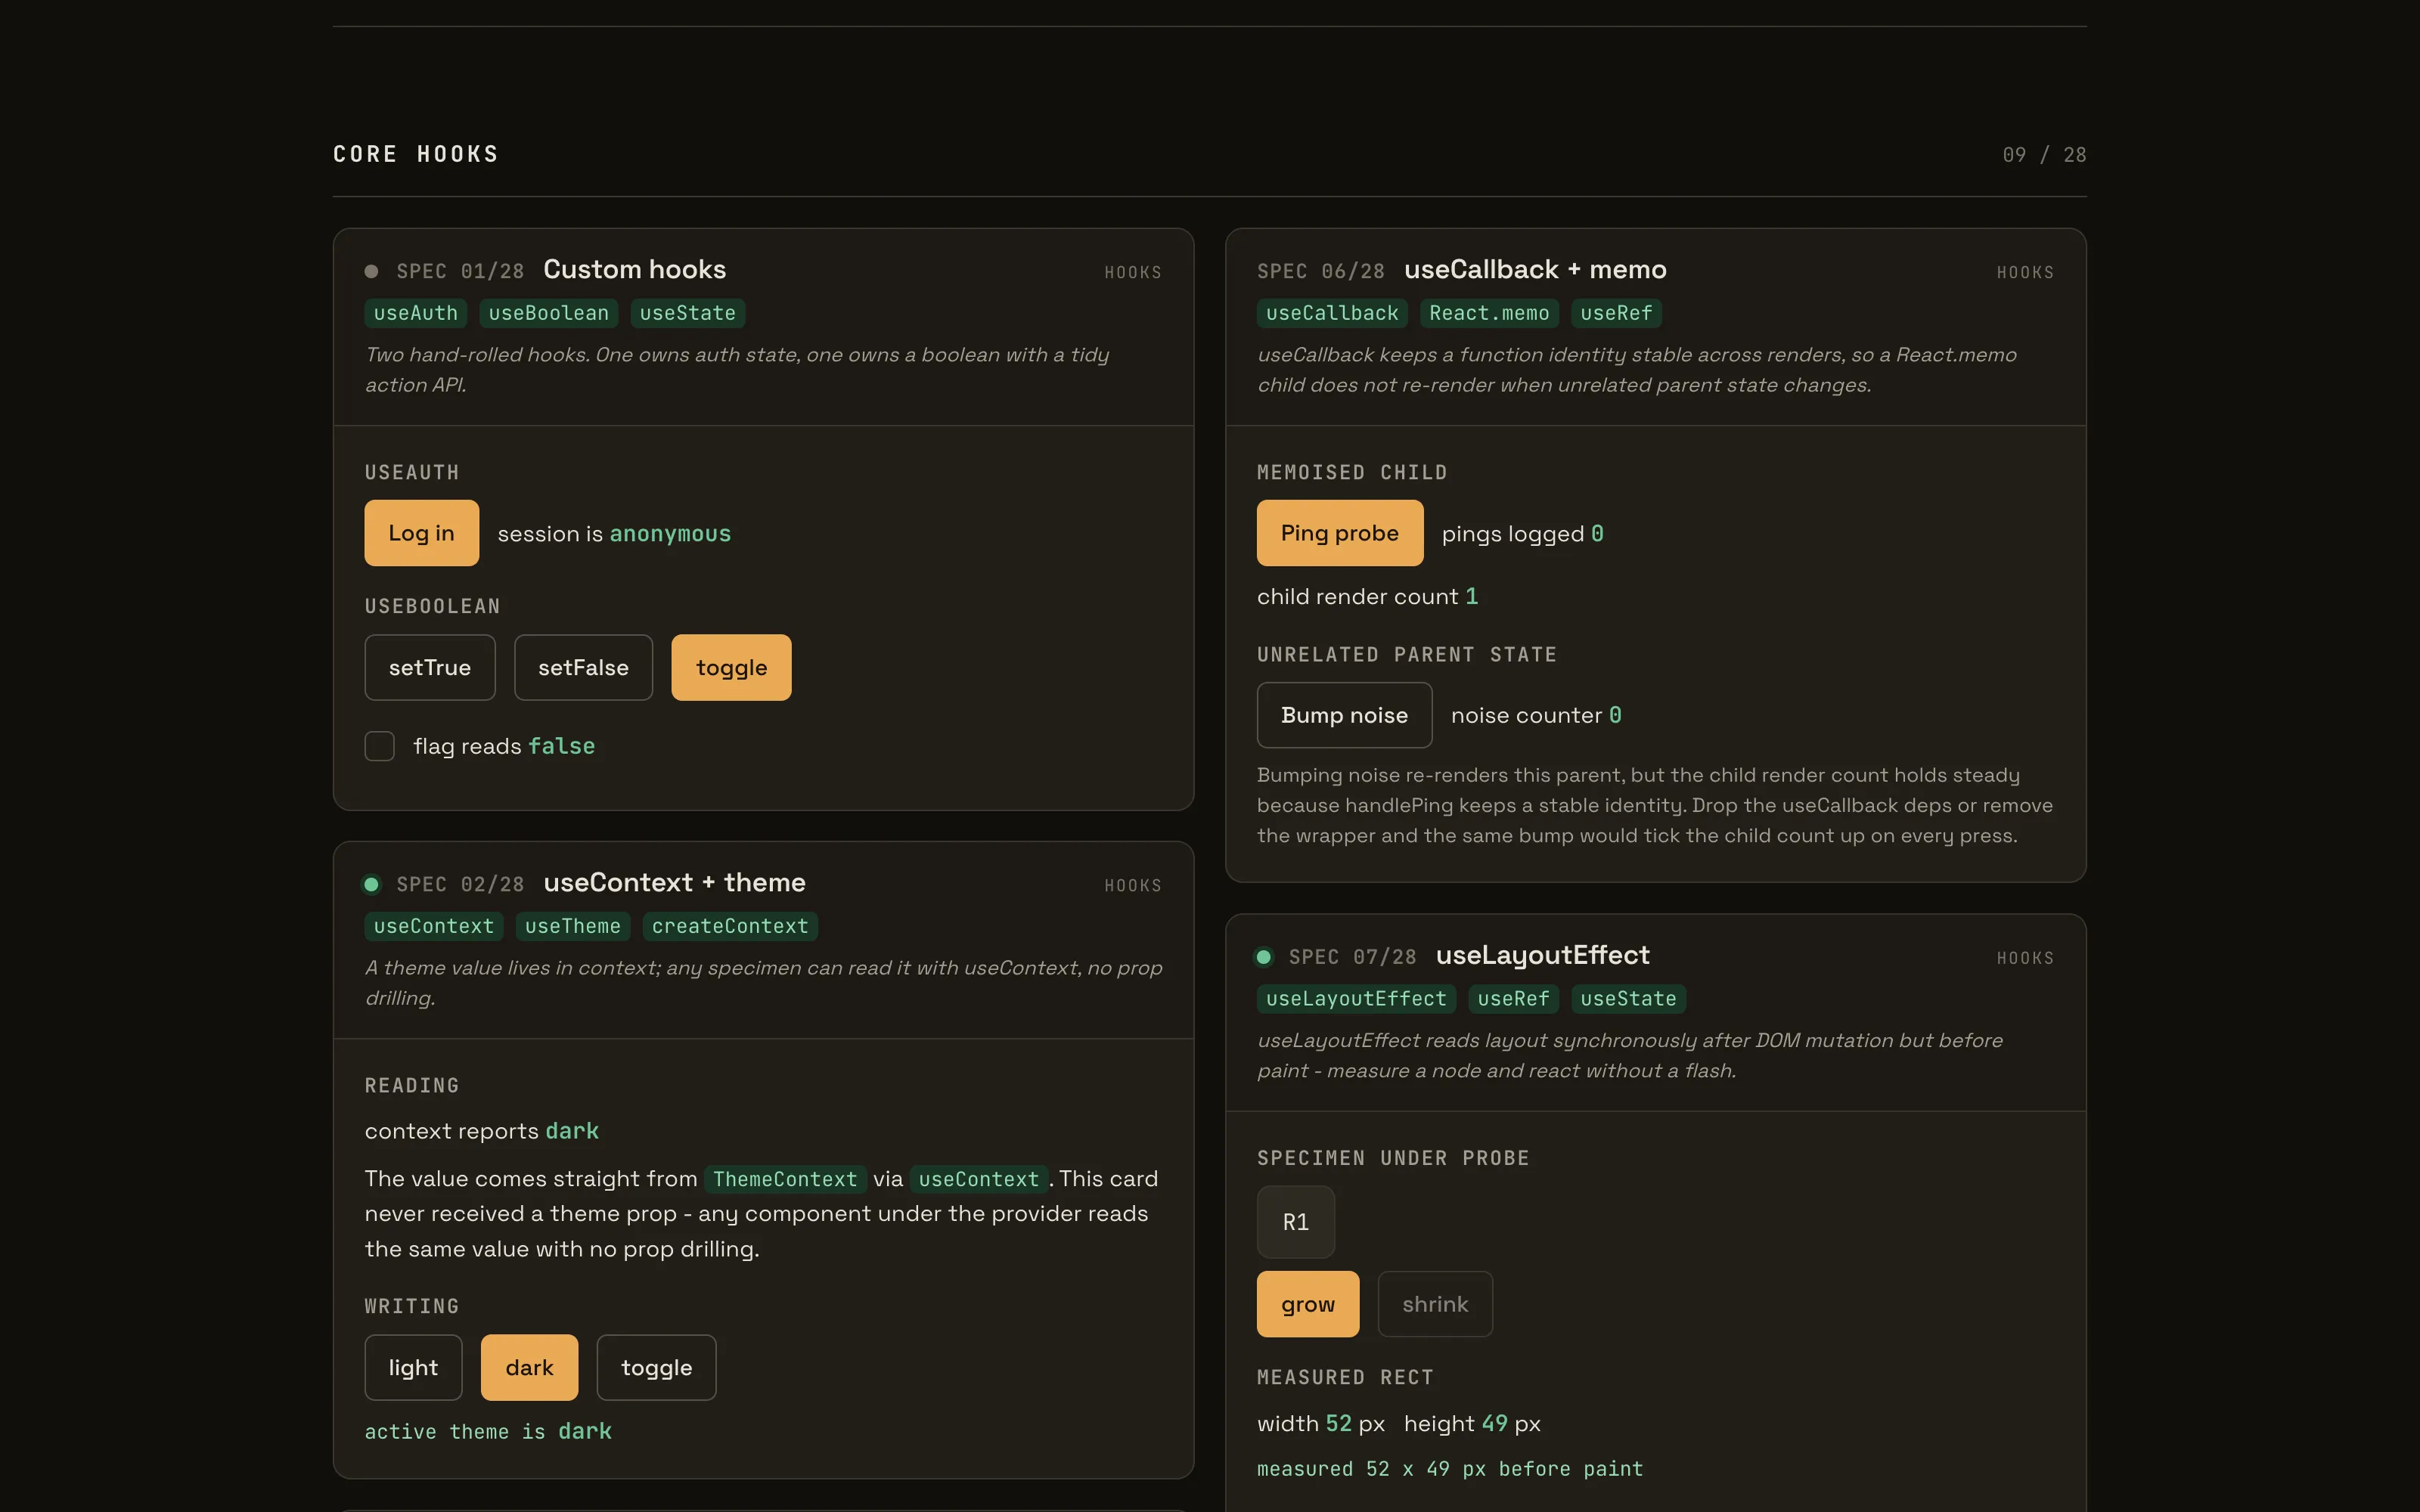Click the useTheme tag chip
2420x1512 pixels.
[573, 926]
